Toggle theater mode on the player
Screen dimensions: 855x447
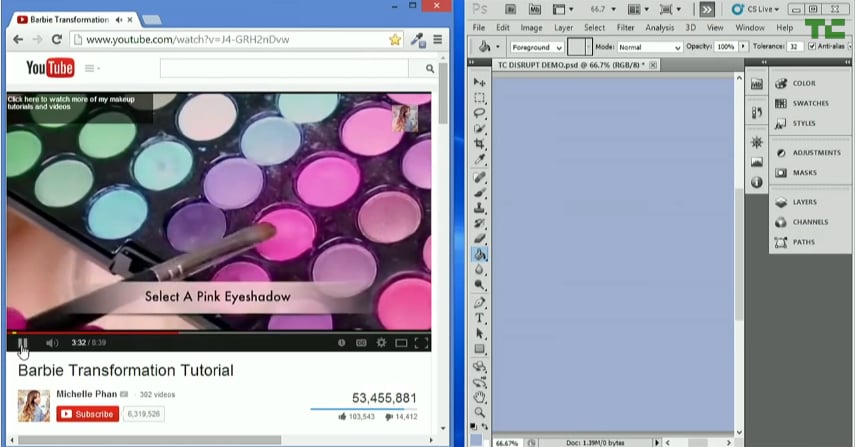401,342
